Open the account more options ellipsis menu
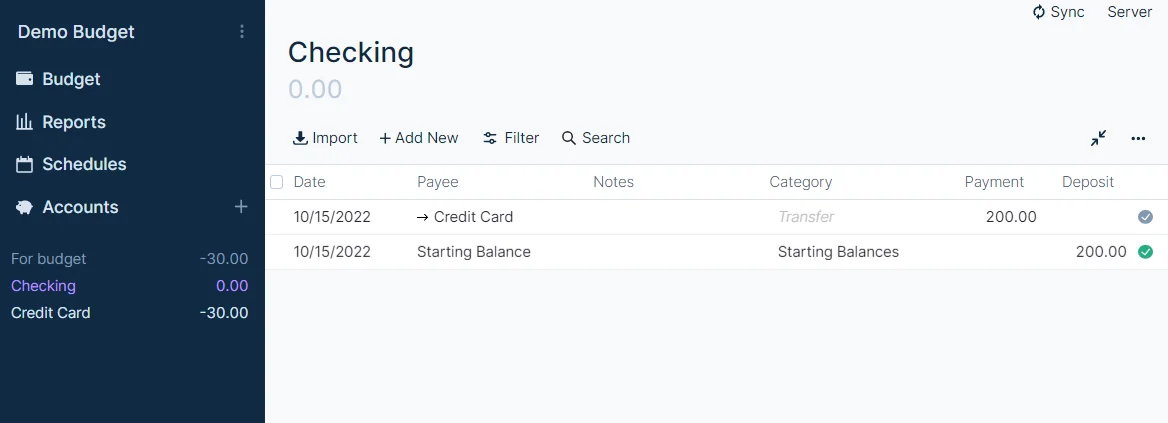Image resolution: width=1168 pixels, height=423 pixels. pyautogui.click(x=1138, y=138)
